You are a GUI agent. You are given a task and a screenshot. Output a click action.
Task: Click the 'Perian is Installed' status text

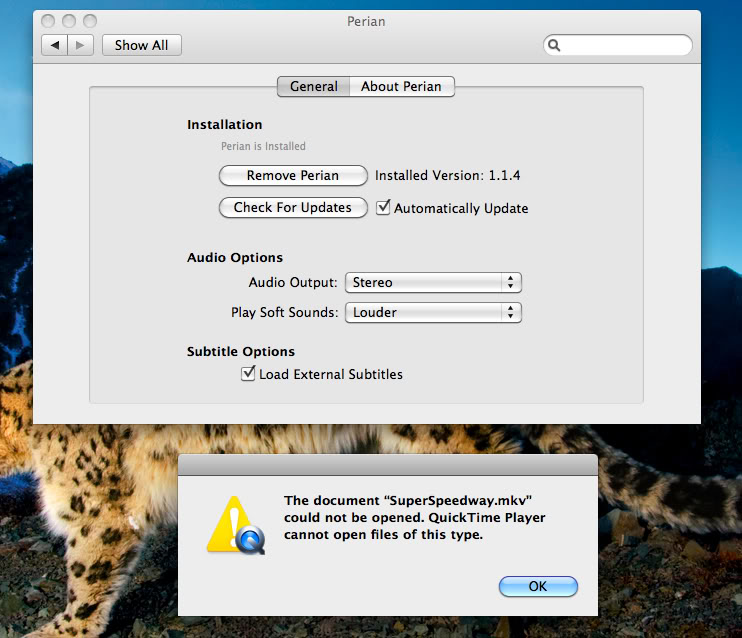[263, 146]
